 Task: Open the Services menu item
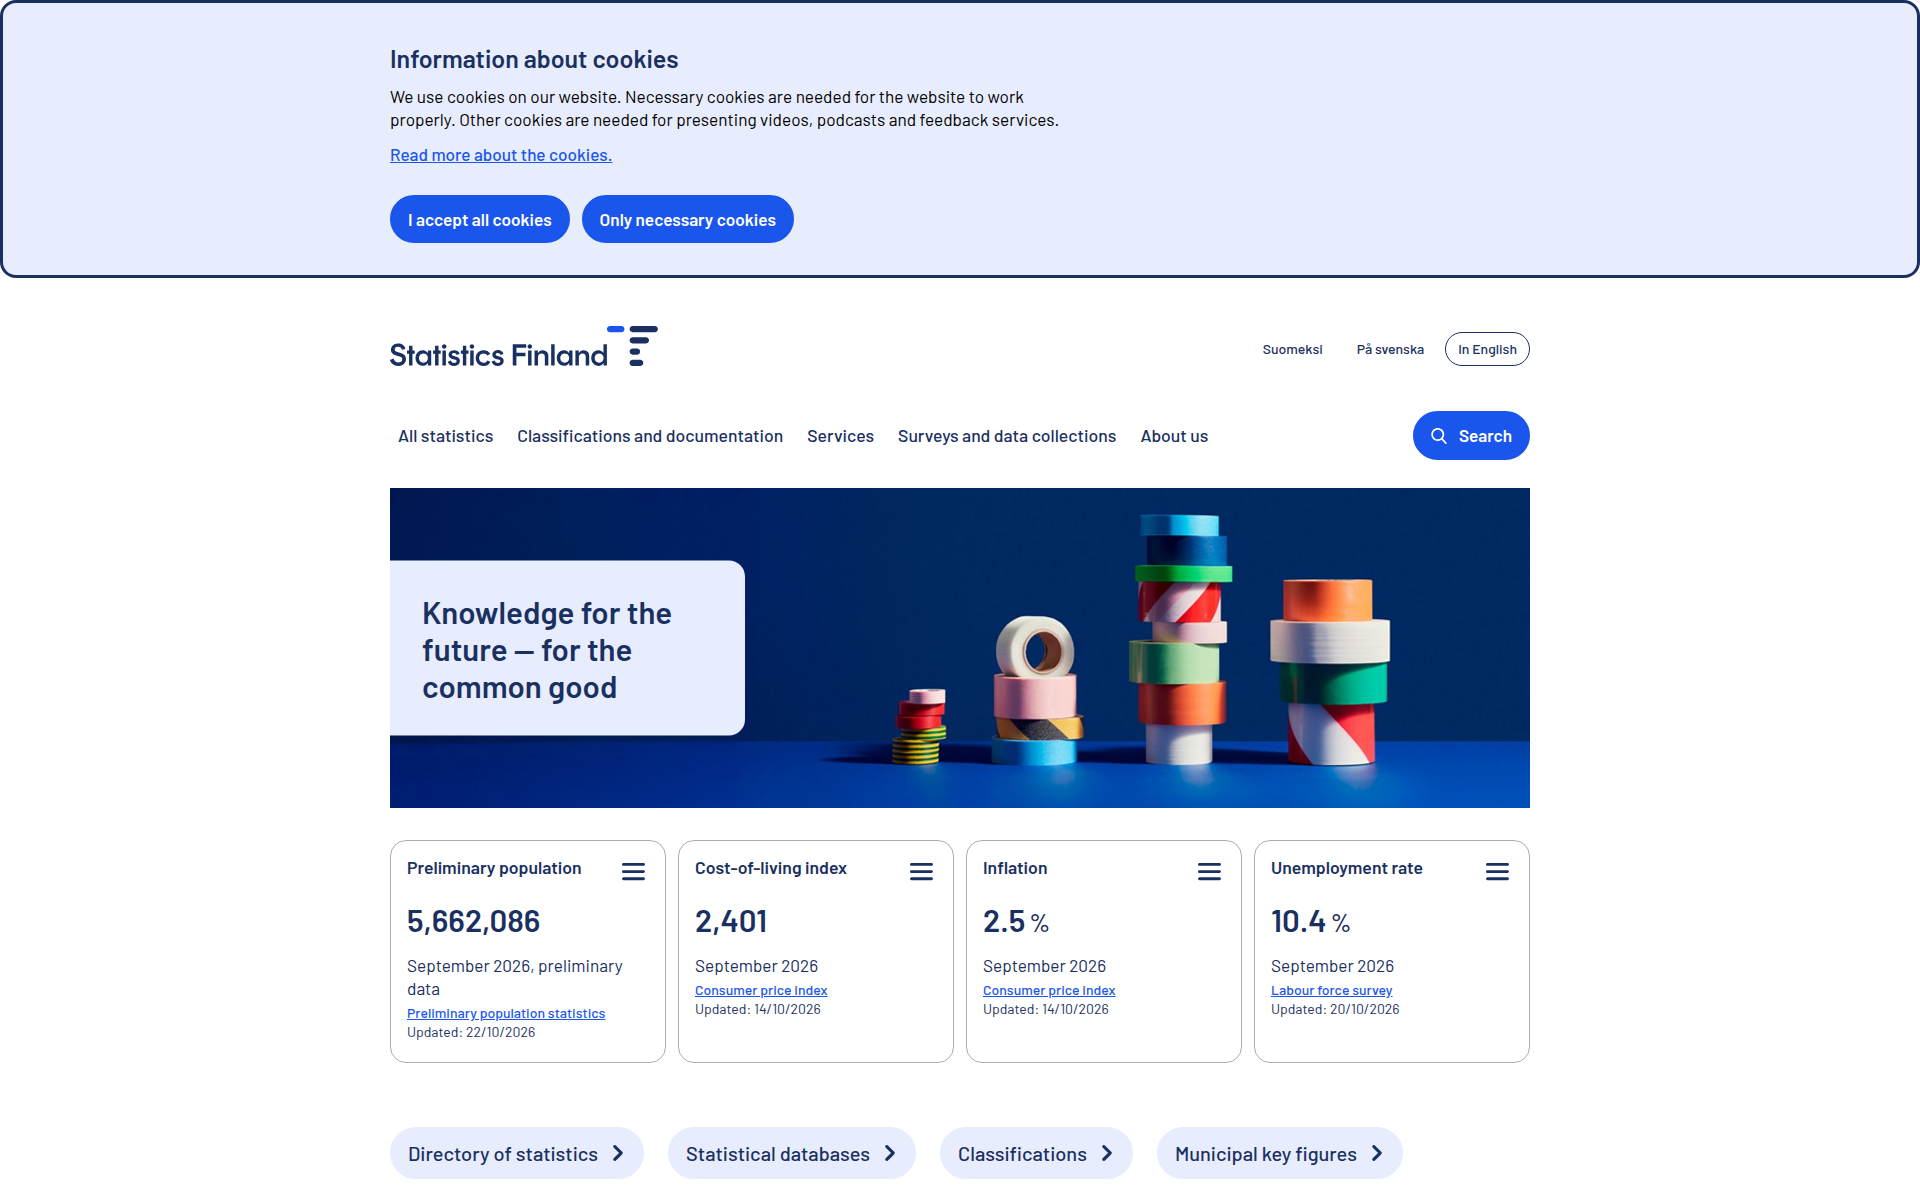(840, 436)
